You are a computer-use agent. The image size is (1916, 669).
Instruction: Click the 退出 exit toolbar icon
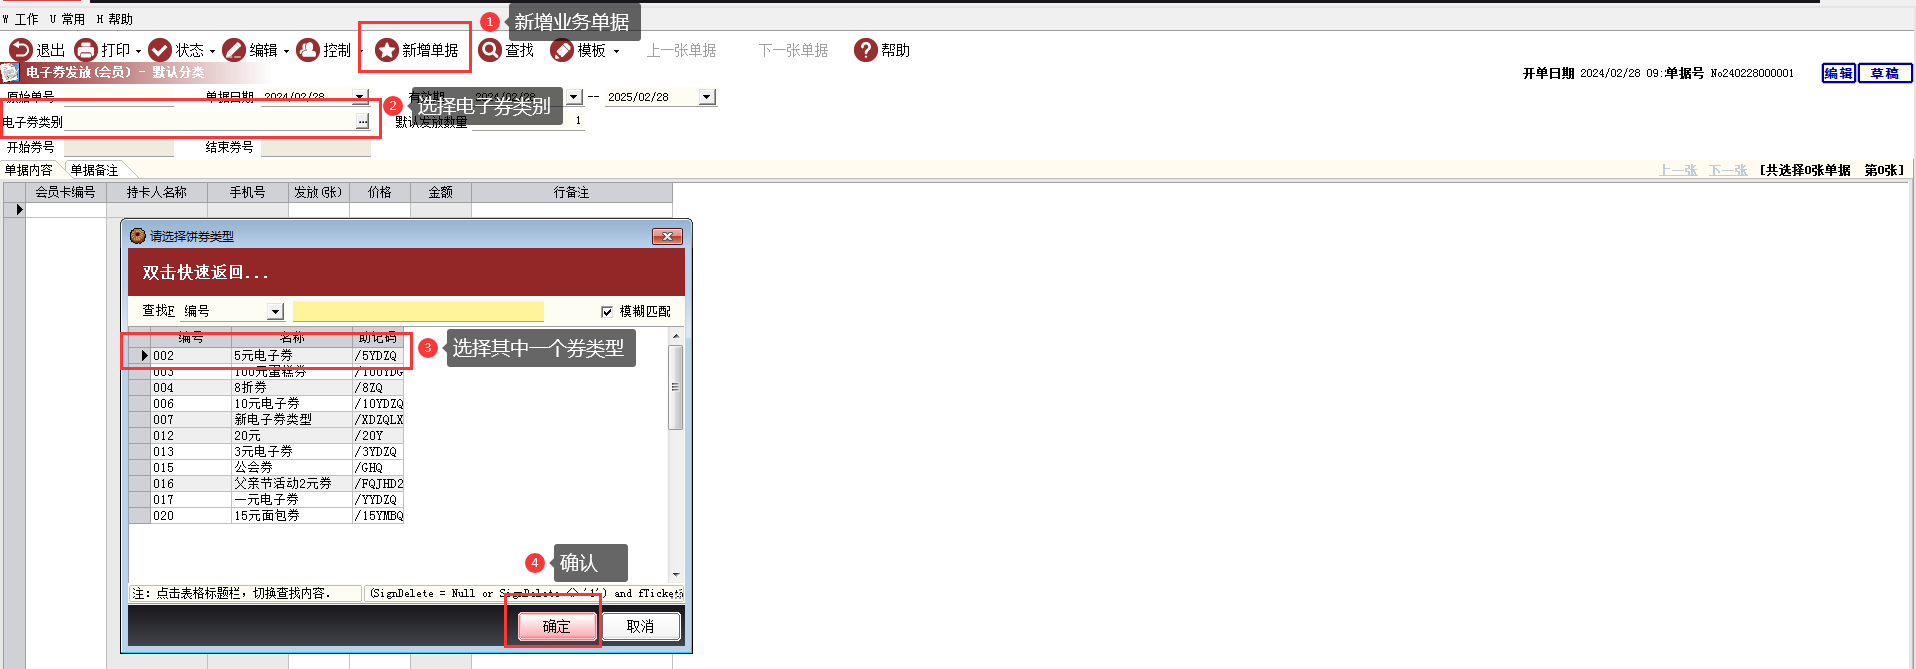tap(20, 50)
